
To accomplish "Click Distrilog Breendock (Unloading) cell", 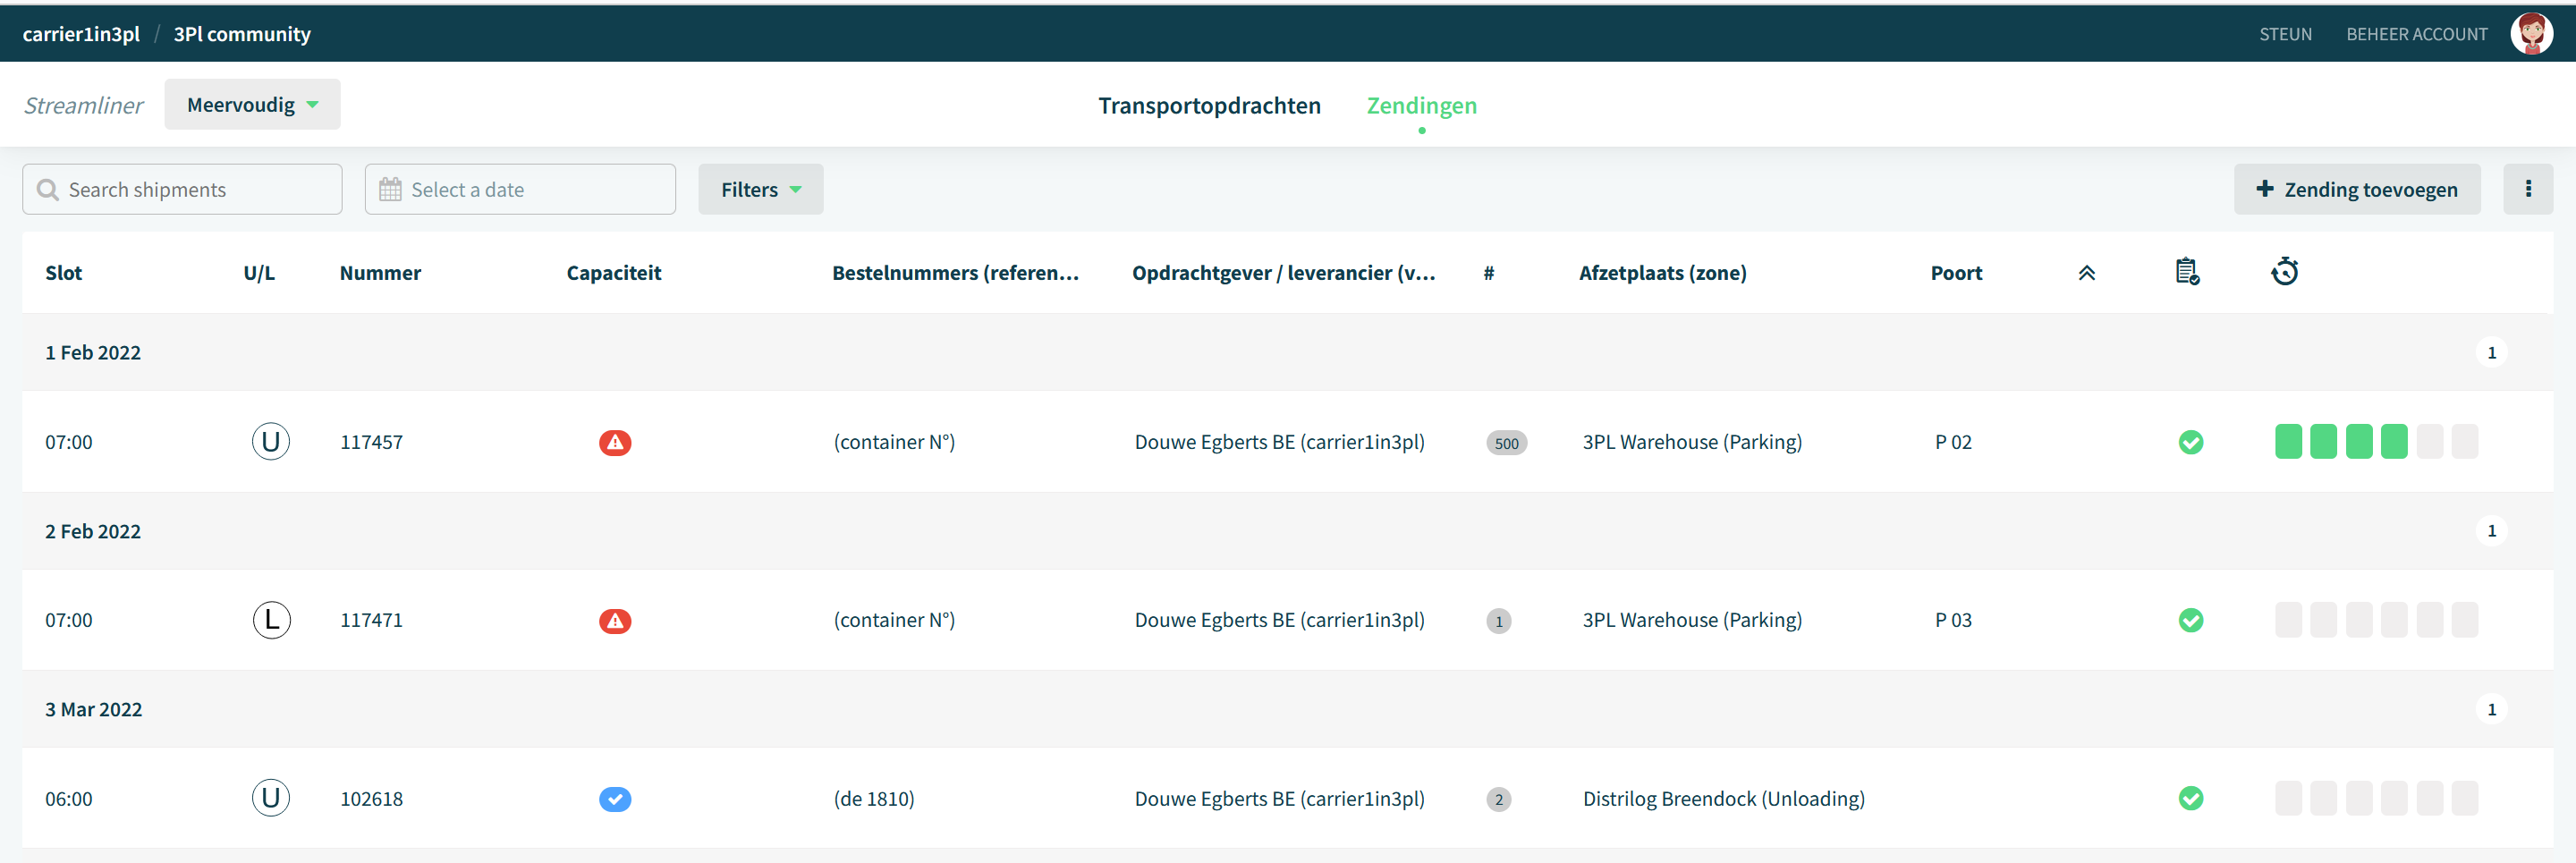I will 1723,799.
